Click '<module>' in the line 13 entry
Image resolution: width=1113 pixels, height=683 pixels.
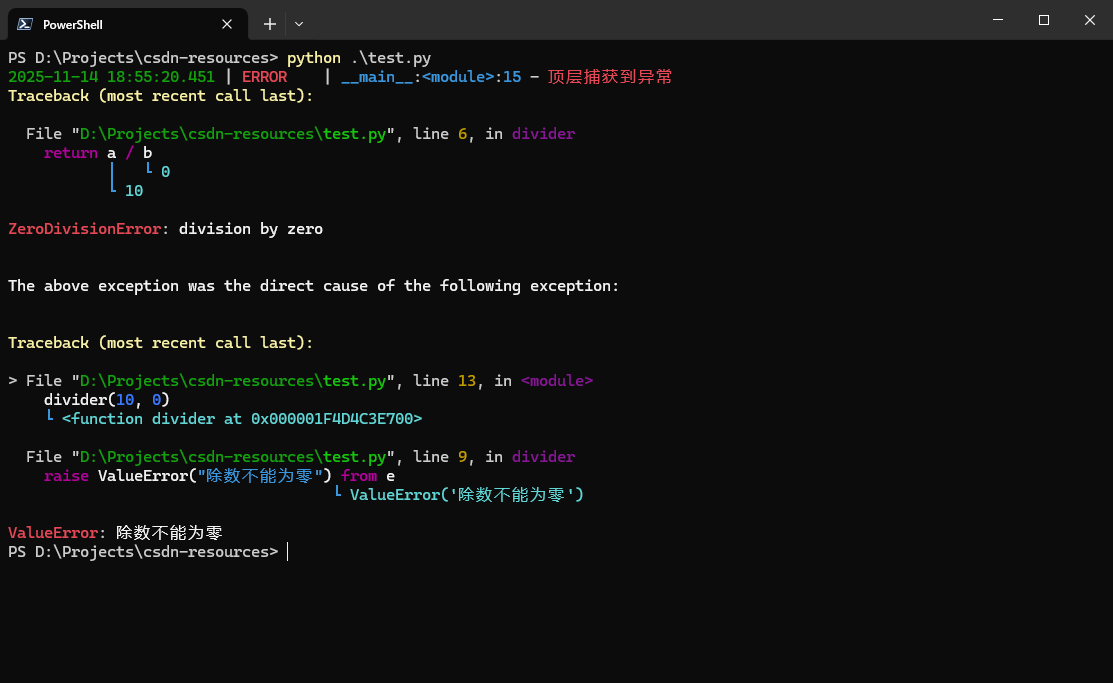(x=556, y=381)
